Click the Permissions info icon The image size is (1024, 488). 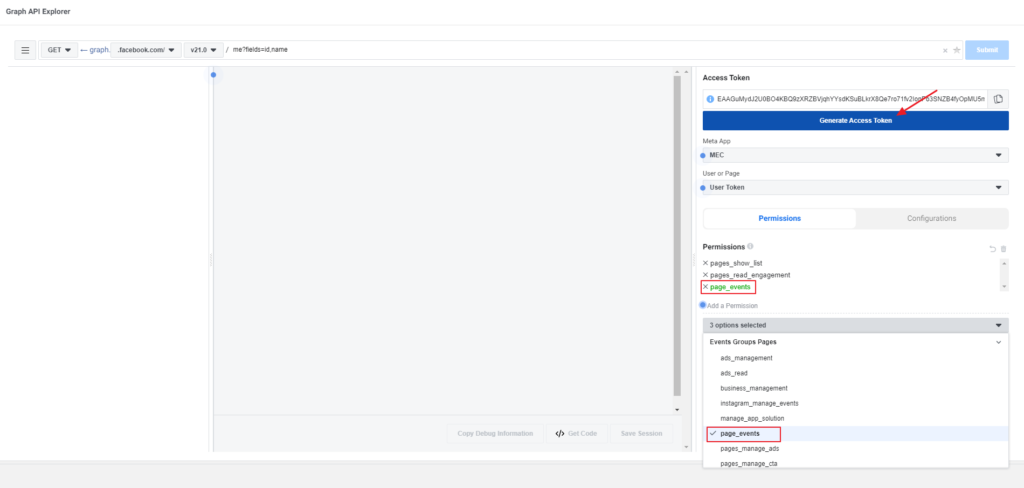click(750, 247)
